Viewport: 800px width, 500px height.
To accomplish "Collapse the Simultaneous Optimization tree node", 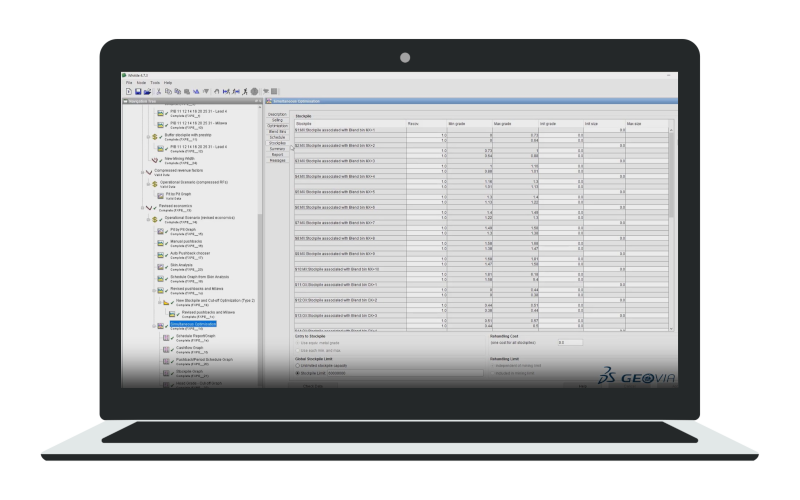I will pos(154,326).
